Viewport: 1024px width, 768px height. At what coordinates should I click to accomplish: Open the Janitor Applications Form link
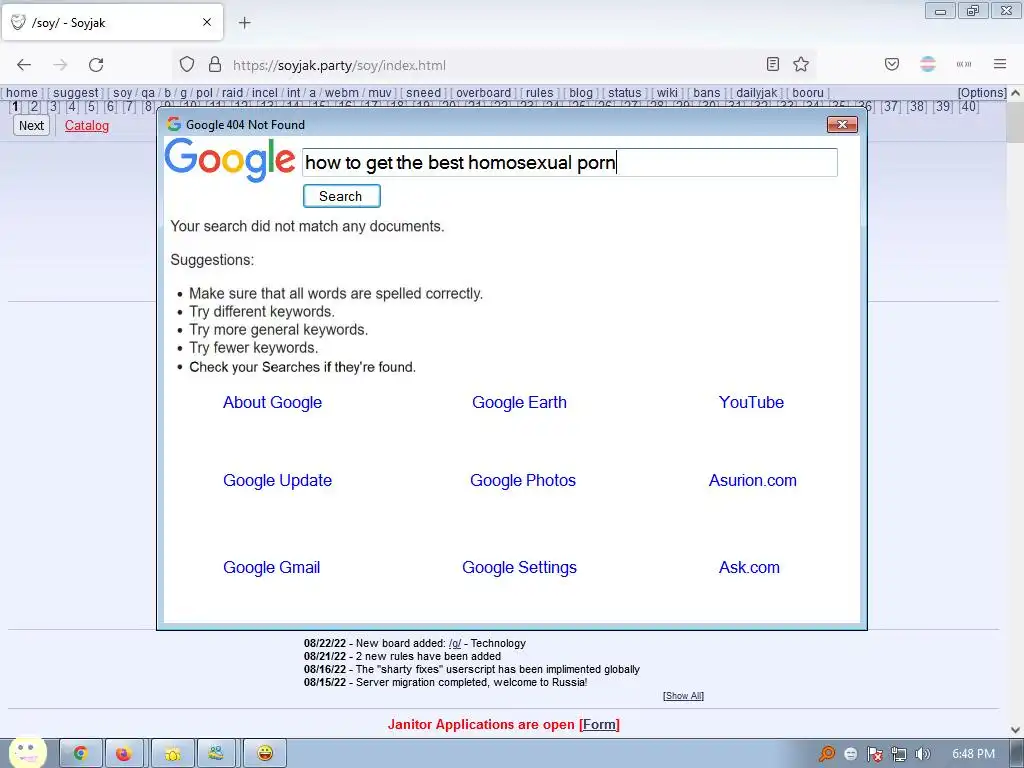pyautogui.click(x=599, y=724)
